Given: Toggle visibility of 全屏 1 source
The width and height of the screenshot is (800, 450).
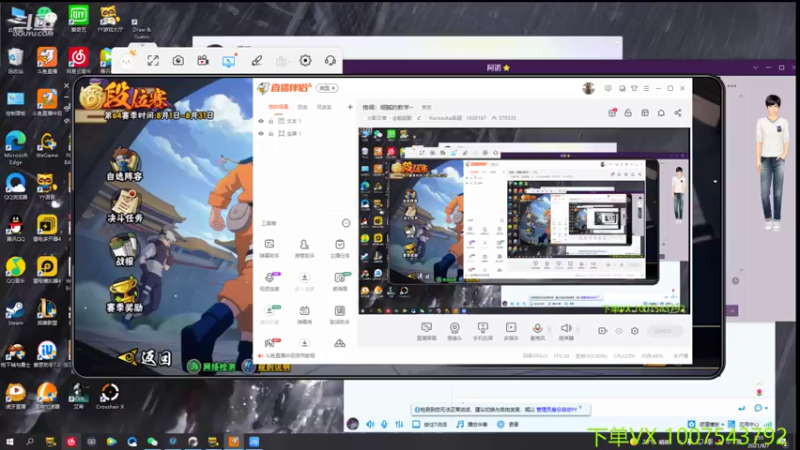Looking at the screenshot, I should (x=261, y=134).
